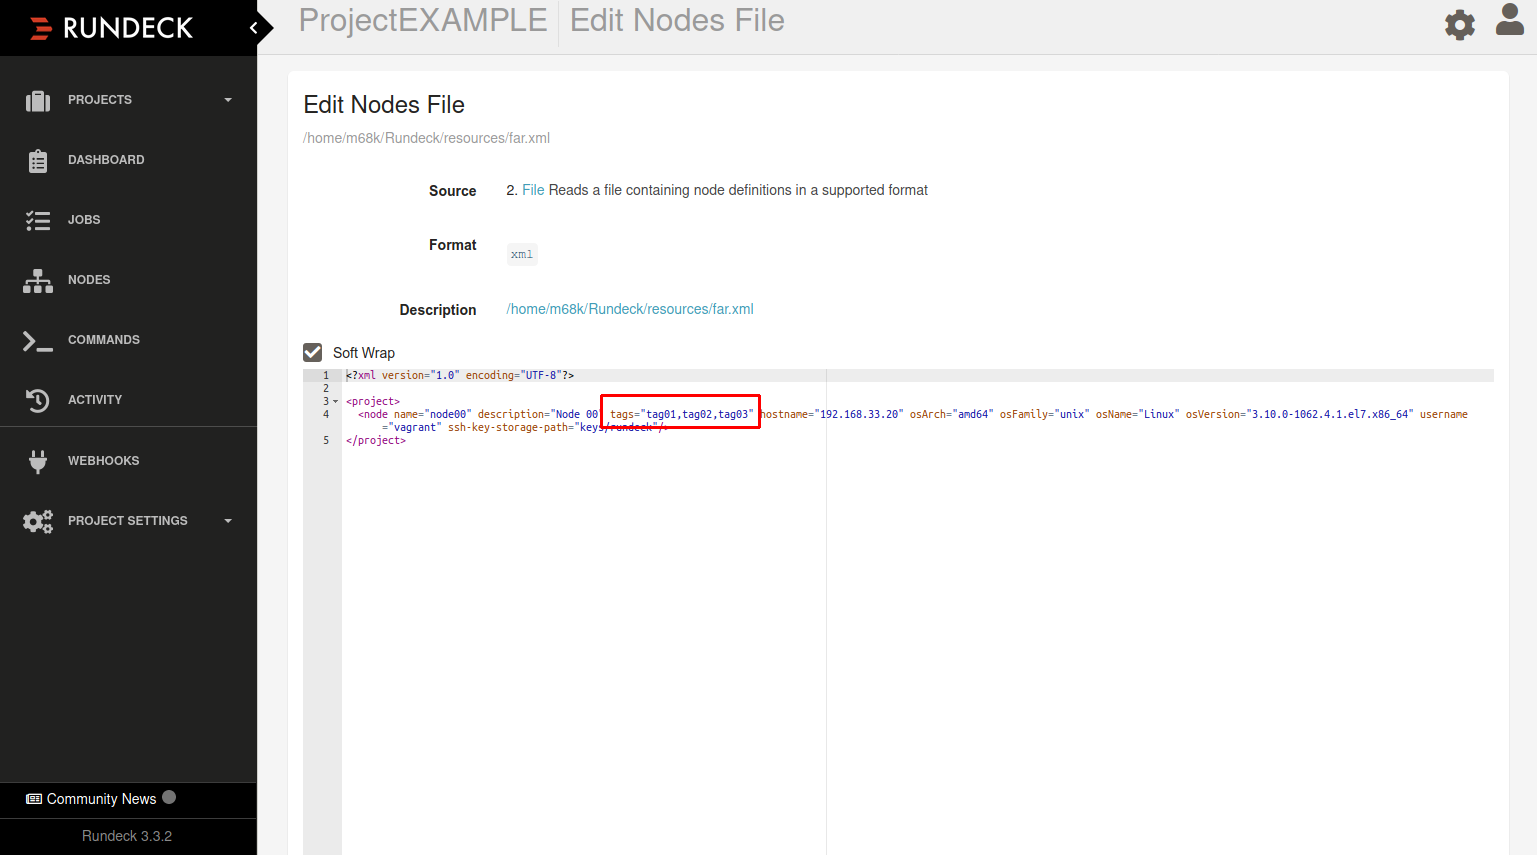Click the ProjectEXAMPLE title
Screen dimensions: 1537x855
[x=422, y=20]
